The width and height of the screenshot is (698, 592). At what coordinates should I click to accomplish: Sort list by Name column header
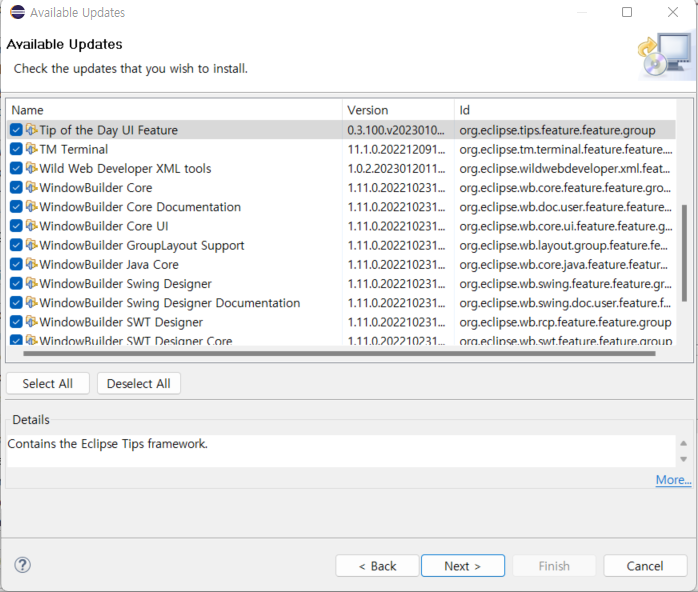[174, 110]
